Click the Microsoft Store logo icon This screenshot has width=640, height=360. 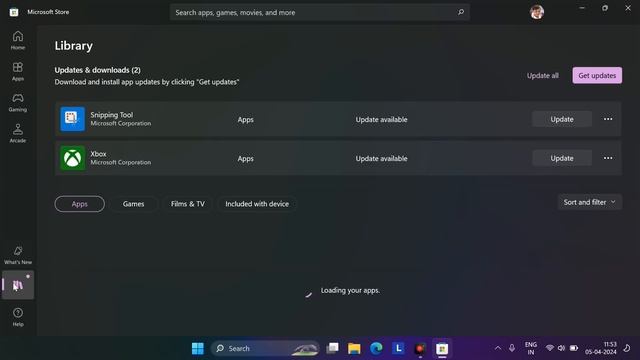point(14,12)
